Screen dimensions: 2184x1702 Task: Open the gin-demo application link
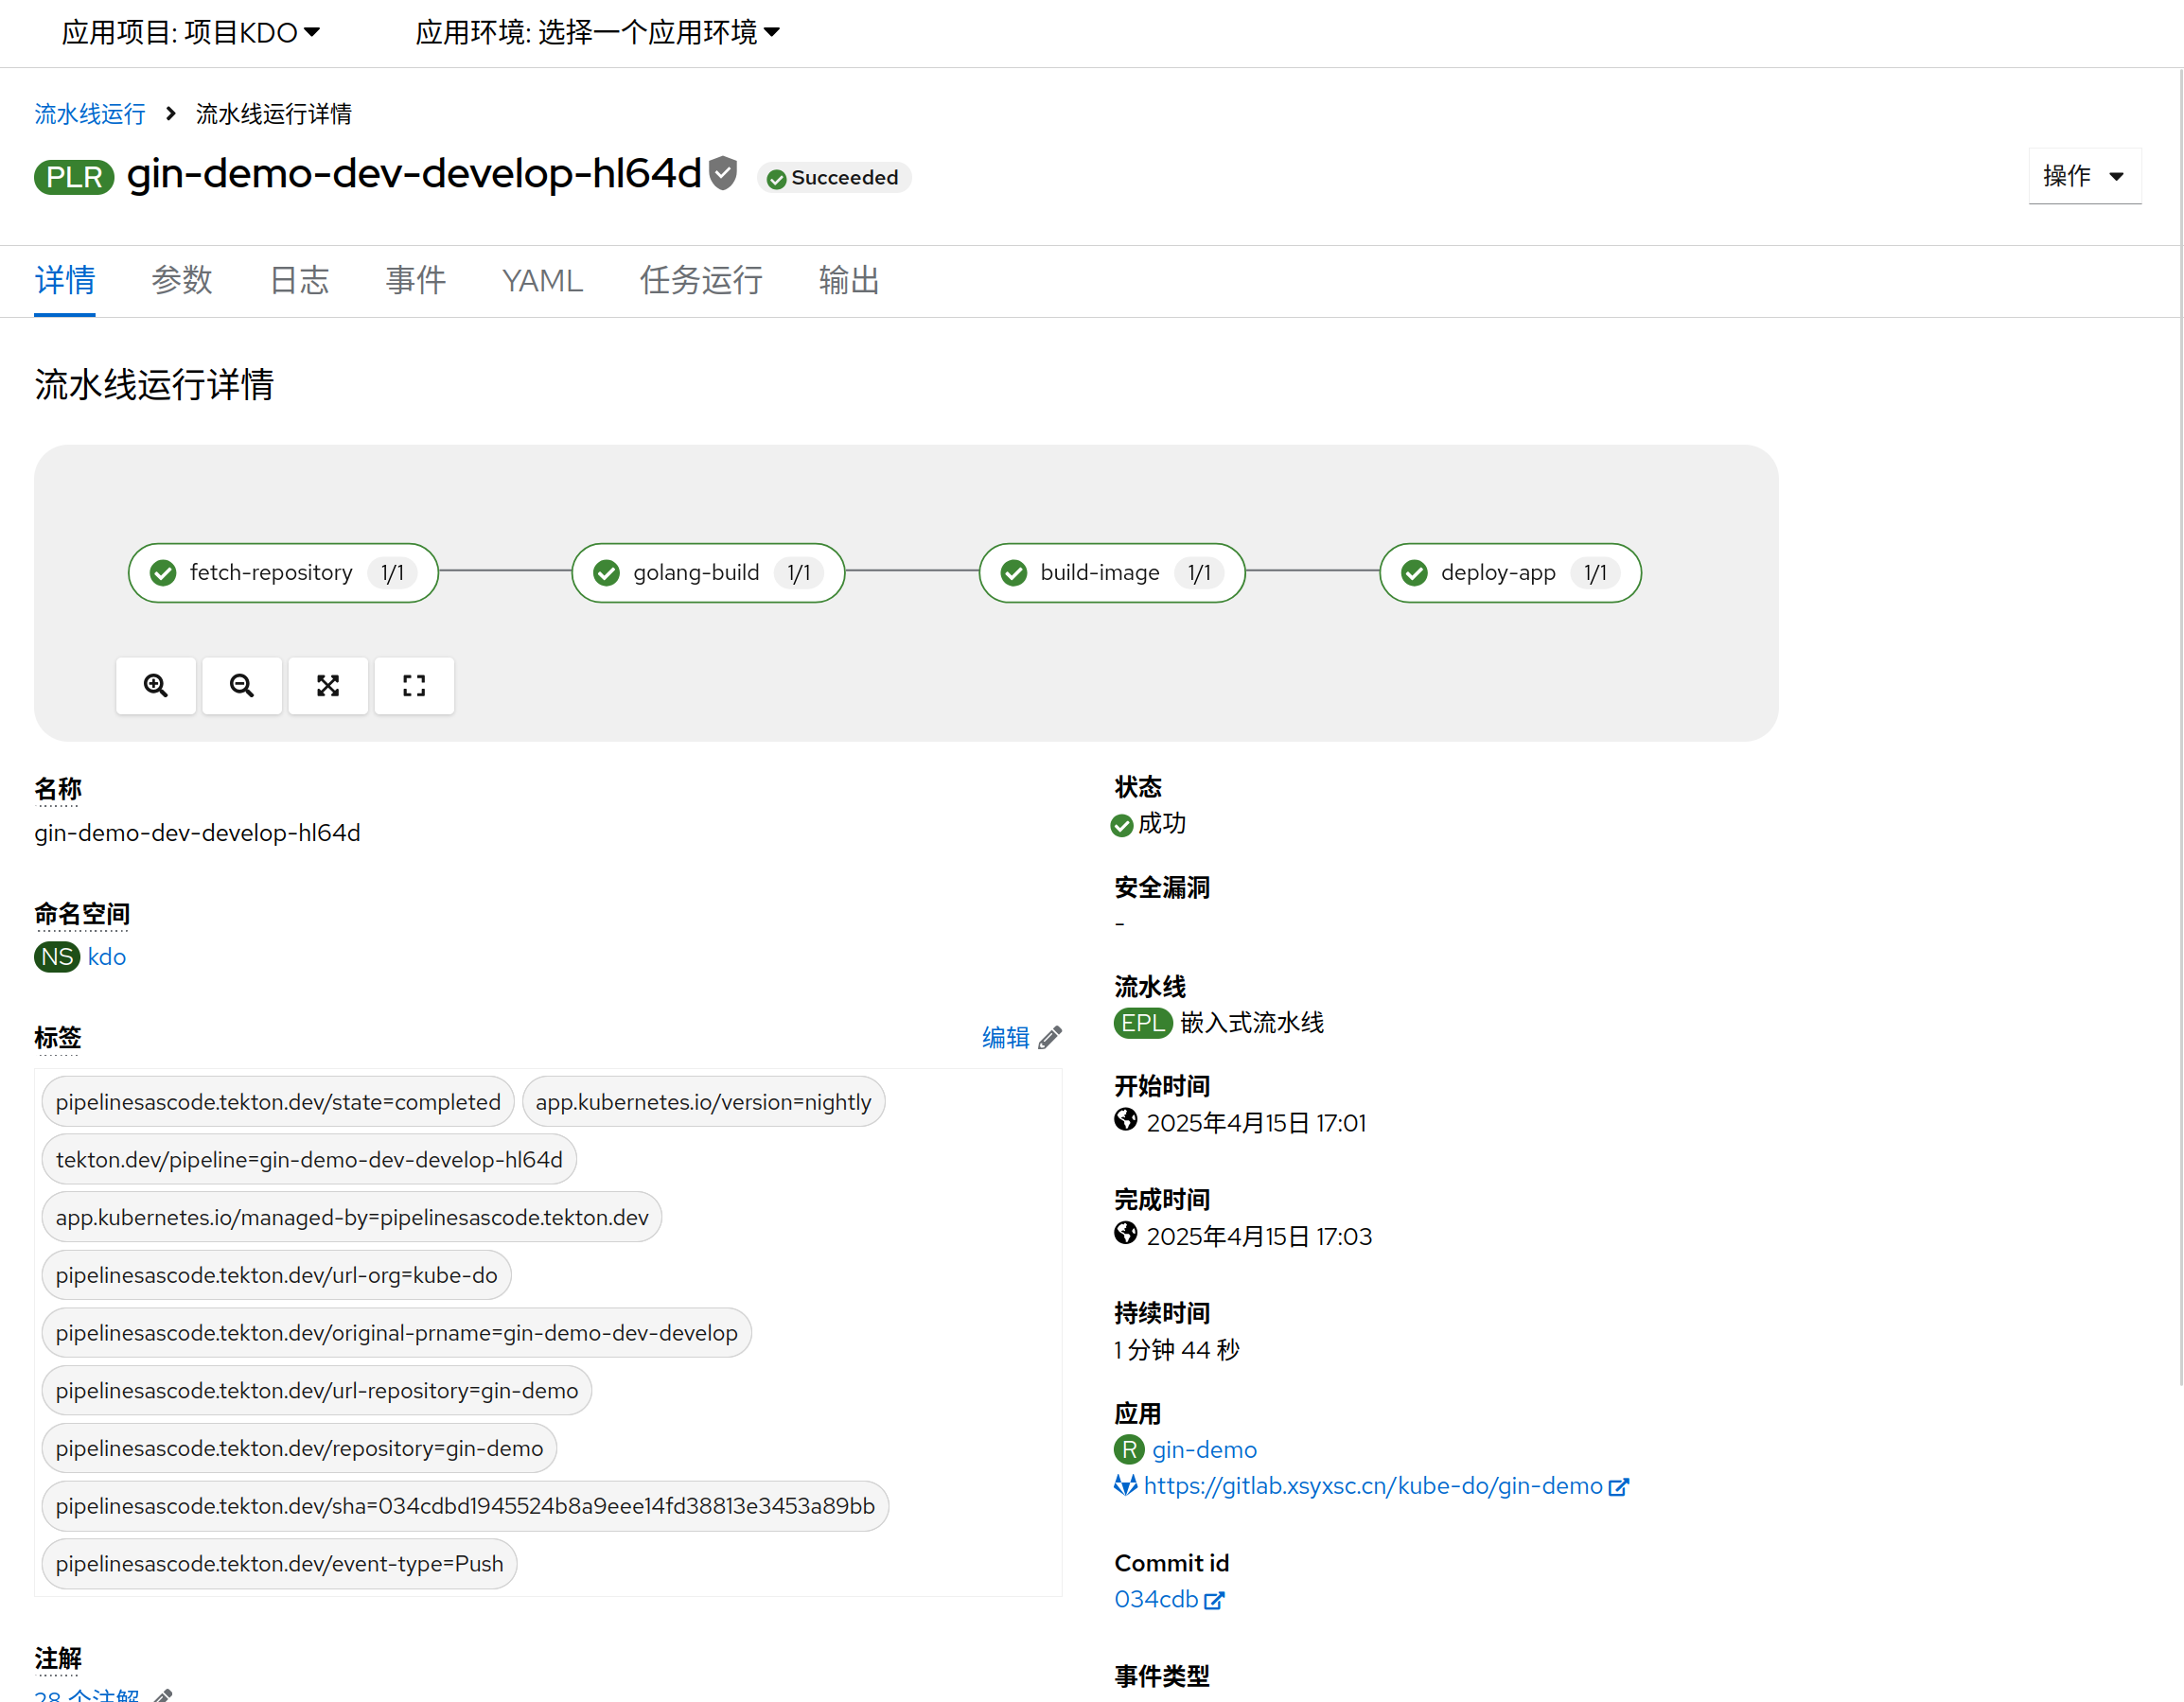click(1204, 1450)
